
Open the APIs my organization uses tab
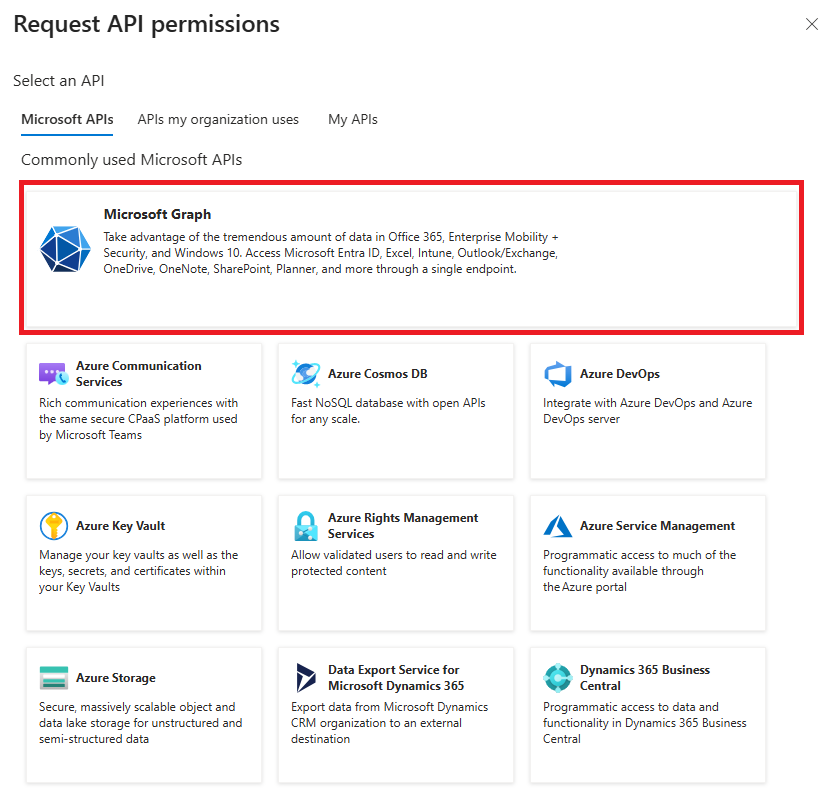pos(218,119)
